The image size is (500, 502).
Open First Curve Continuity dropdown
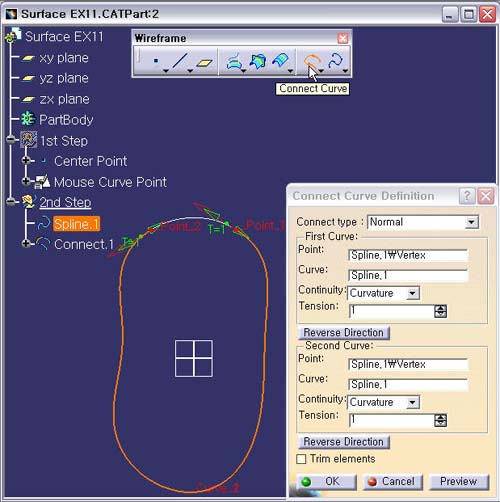pyautogui.click(x=412, y=293)
